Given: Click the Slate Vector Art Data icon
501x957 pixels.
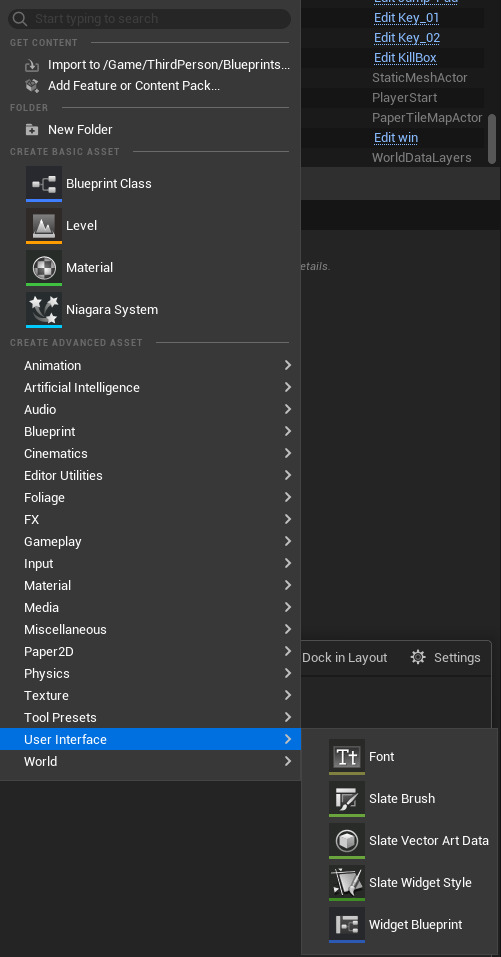Looking at the screenshot, I should 347,841.
